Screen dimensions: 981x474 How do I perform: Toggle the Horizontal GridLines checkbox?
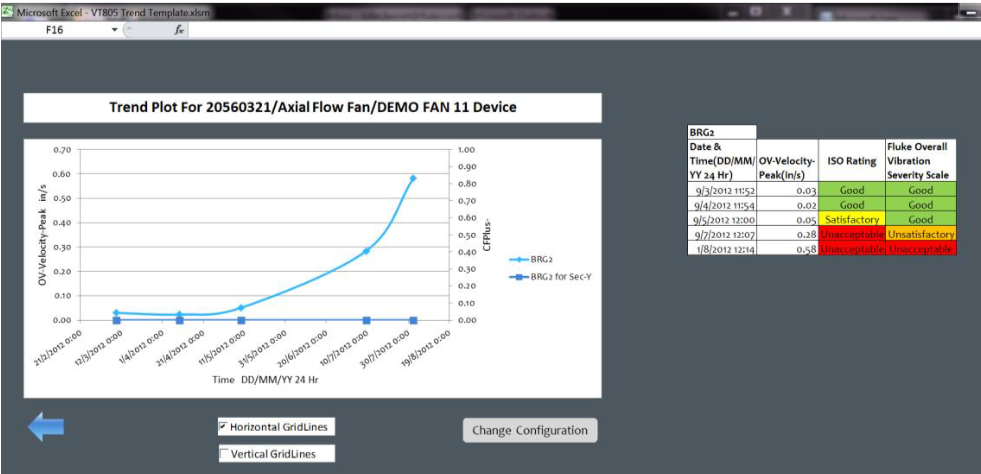pos(223,427)
